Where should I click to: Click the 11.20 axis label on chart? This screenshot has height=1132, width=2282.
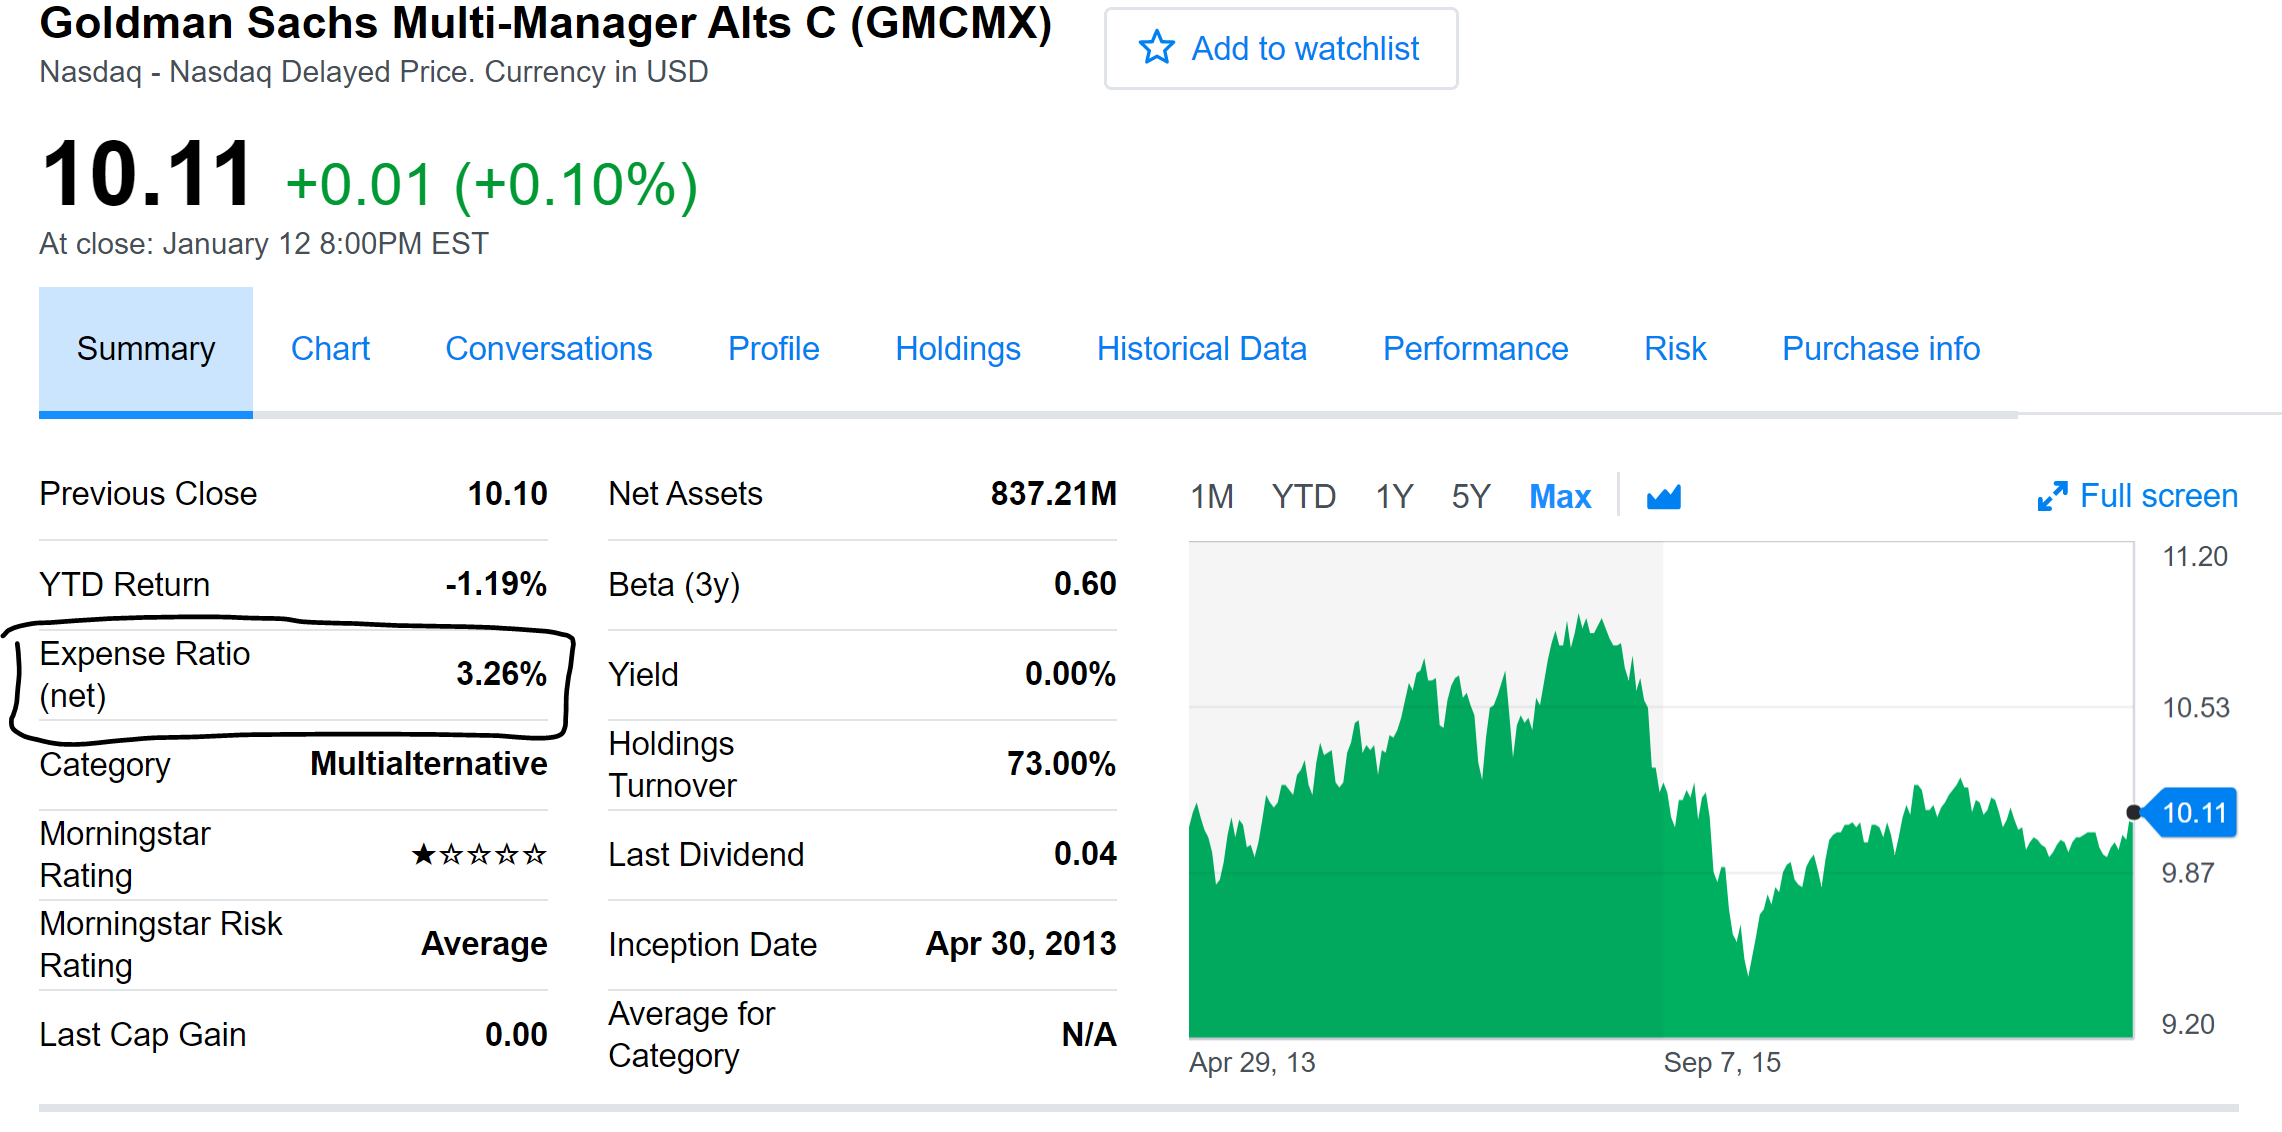coord(2195,557)
